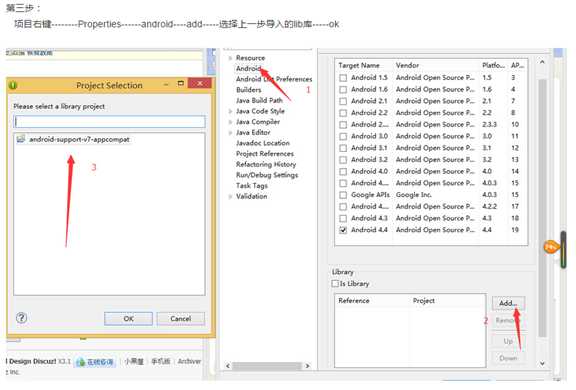Open Run/Debug Settings page

tap(267, 175)
